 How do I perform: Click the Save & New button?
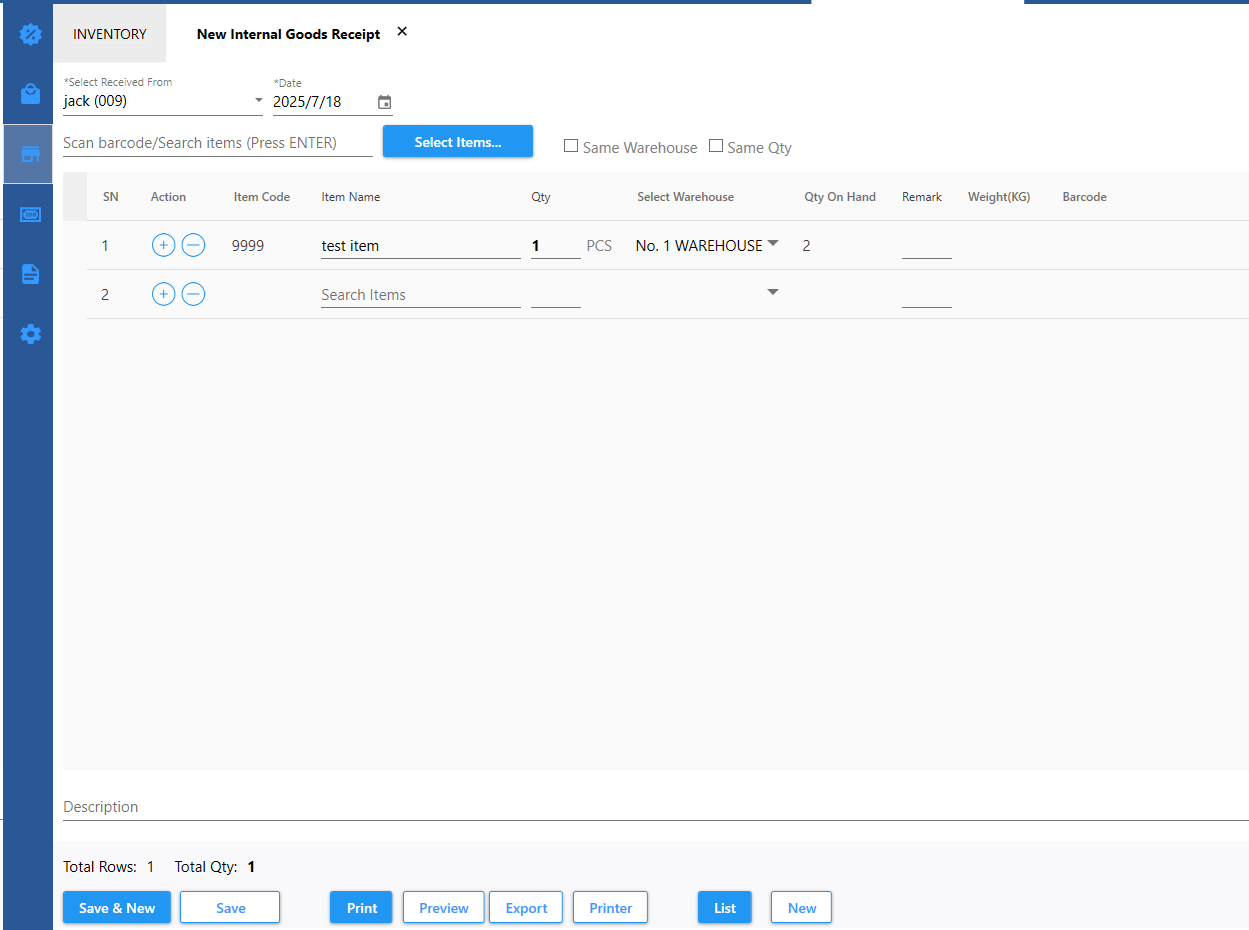coord(117,908)
